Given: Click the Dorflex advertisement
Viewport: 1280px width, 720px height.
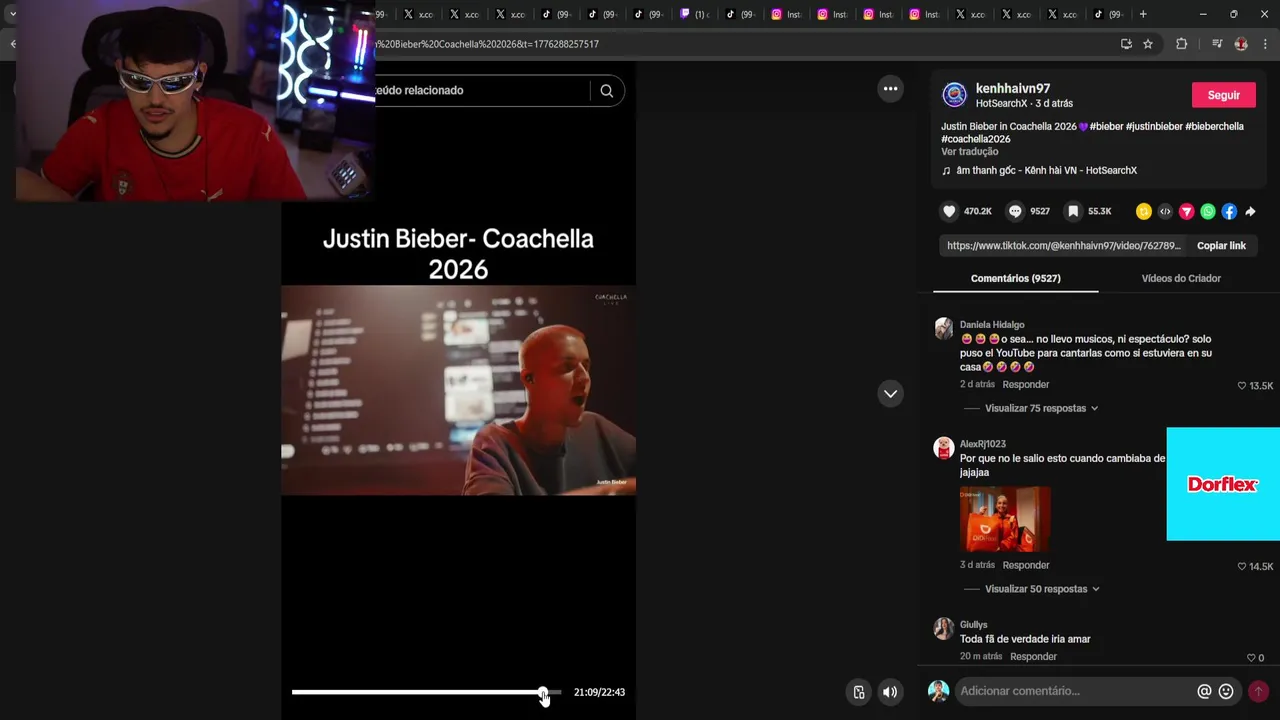Looking at the screenshot, I should pos(1223,484).
